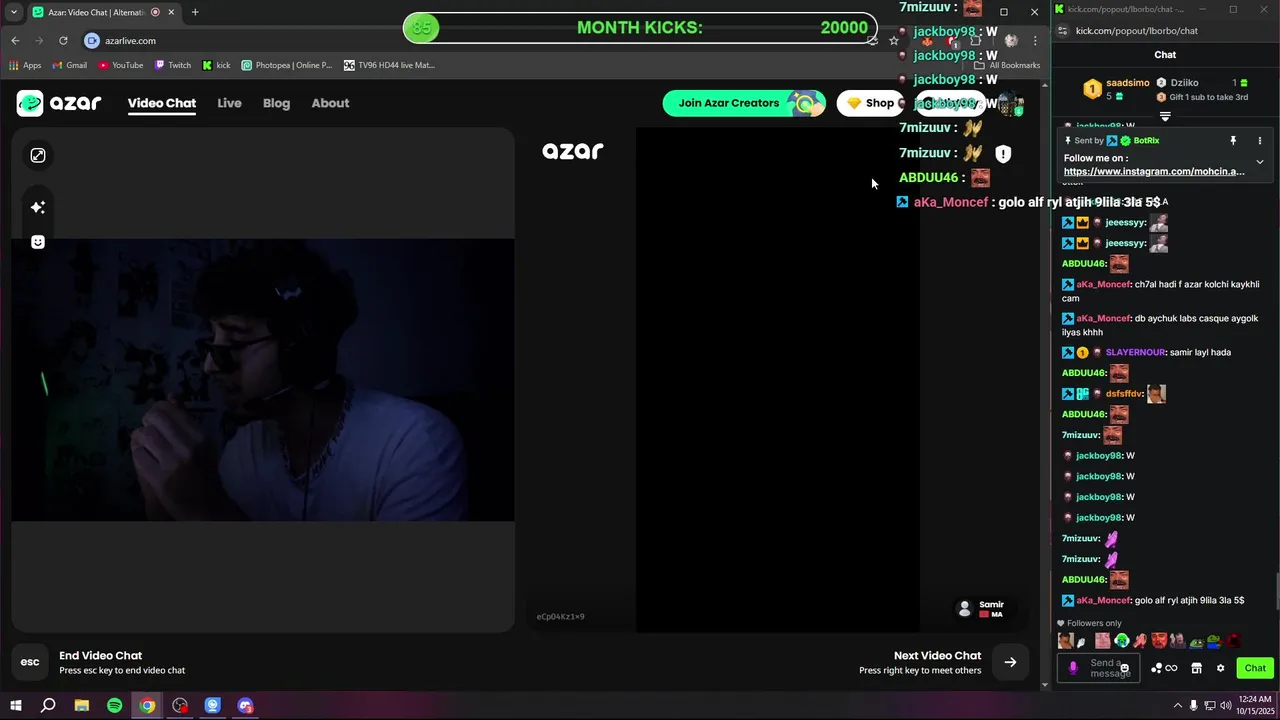Open Windows search on taskbar

(48, 706)
